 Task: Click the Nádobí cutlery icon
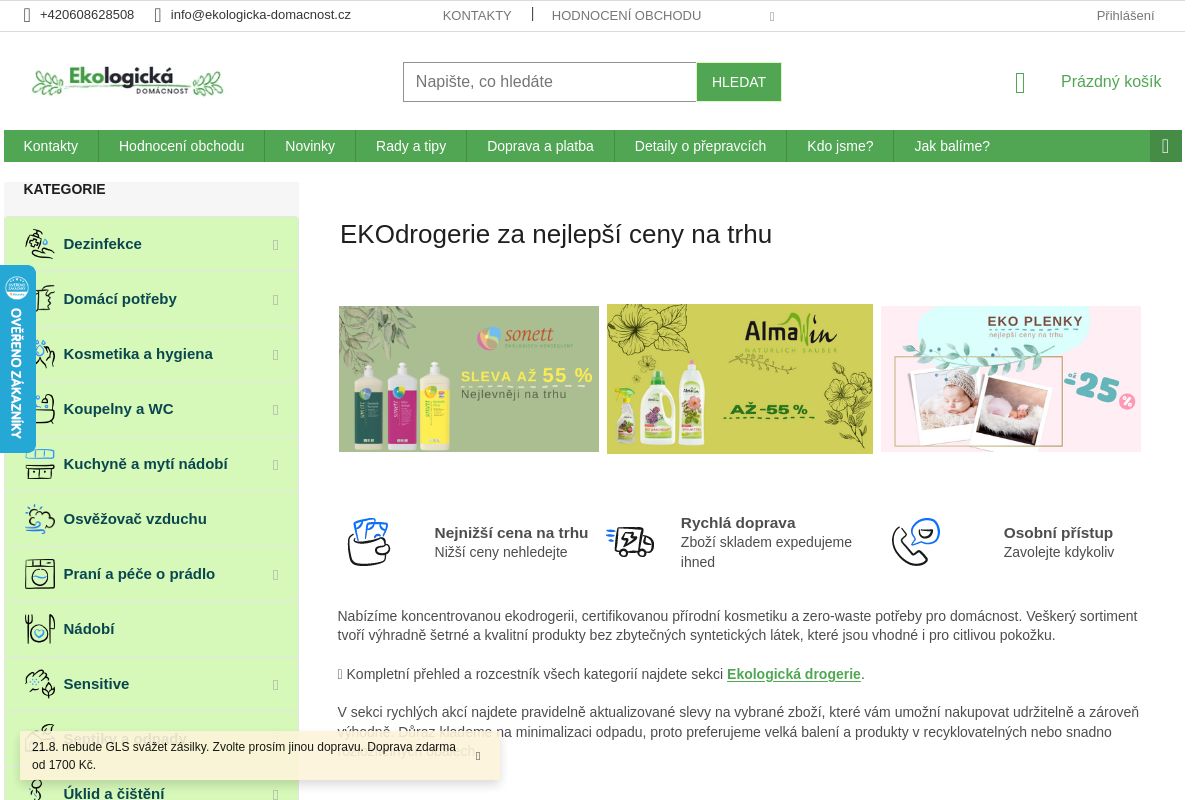tap(40, 629)
